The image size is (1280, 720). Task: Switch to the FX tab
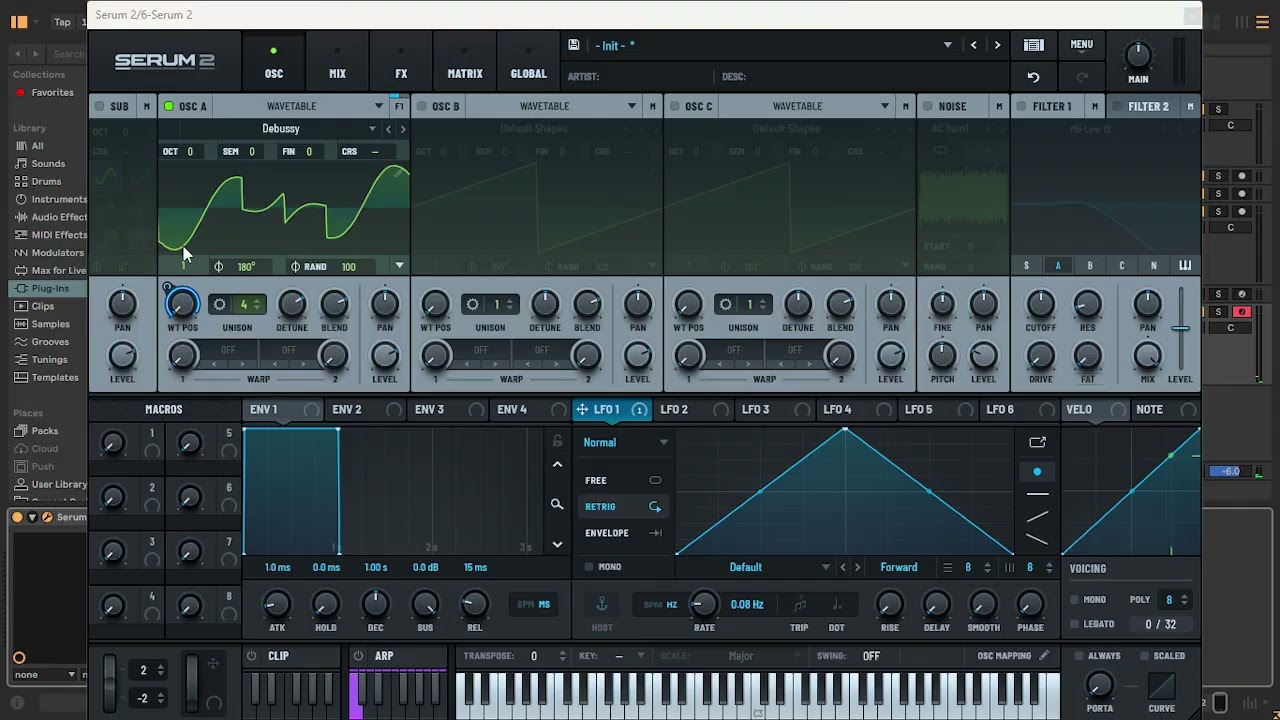coord(401,63)
